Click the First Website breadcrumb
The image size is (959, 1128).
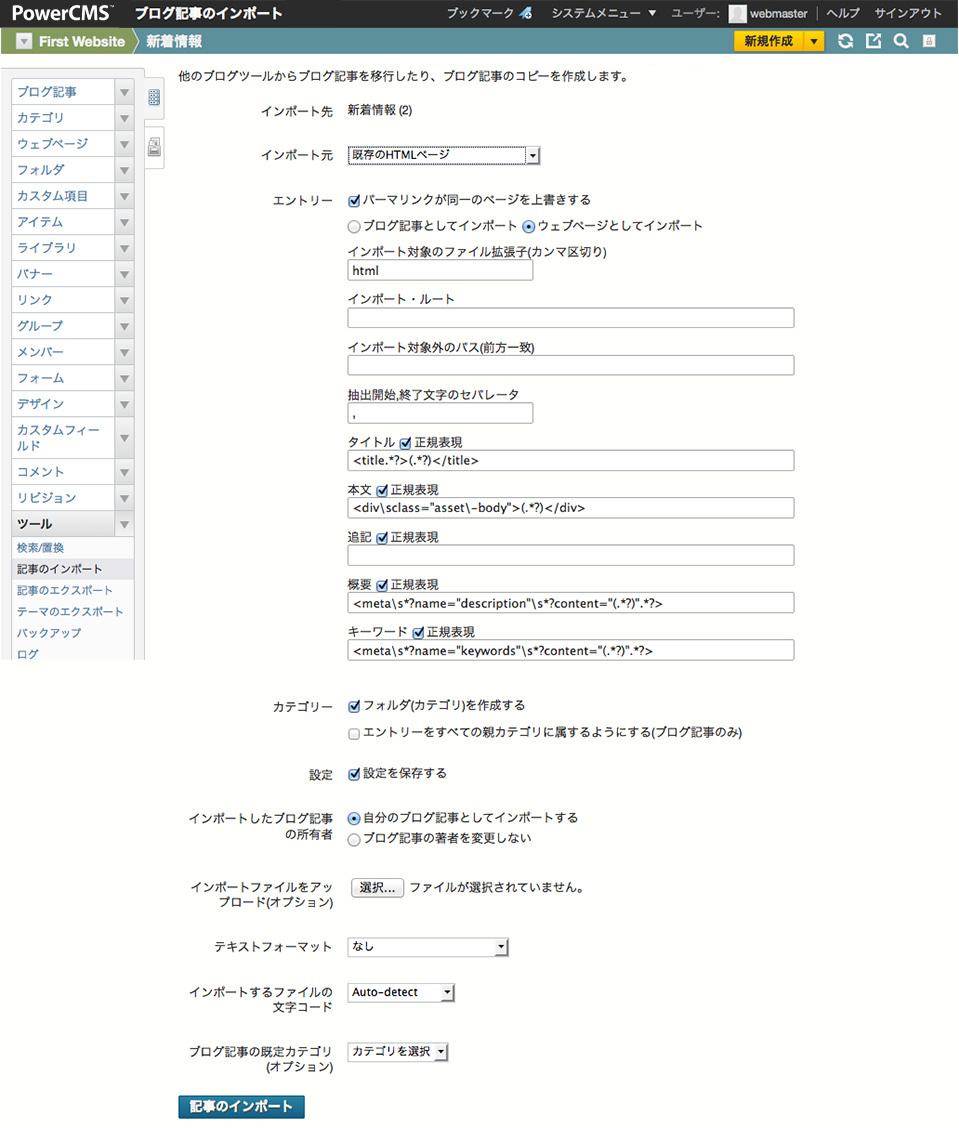click(x=82, y=42)
